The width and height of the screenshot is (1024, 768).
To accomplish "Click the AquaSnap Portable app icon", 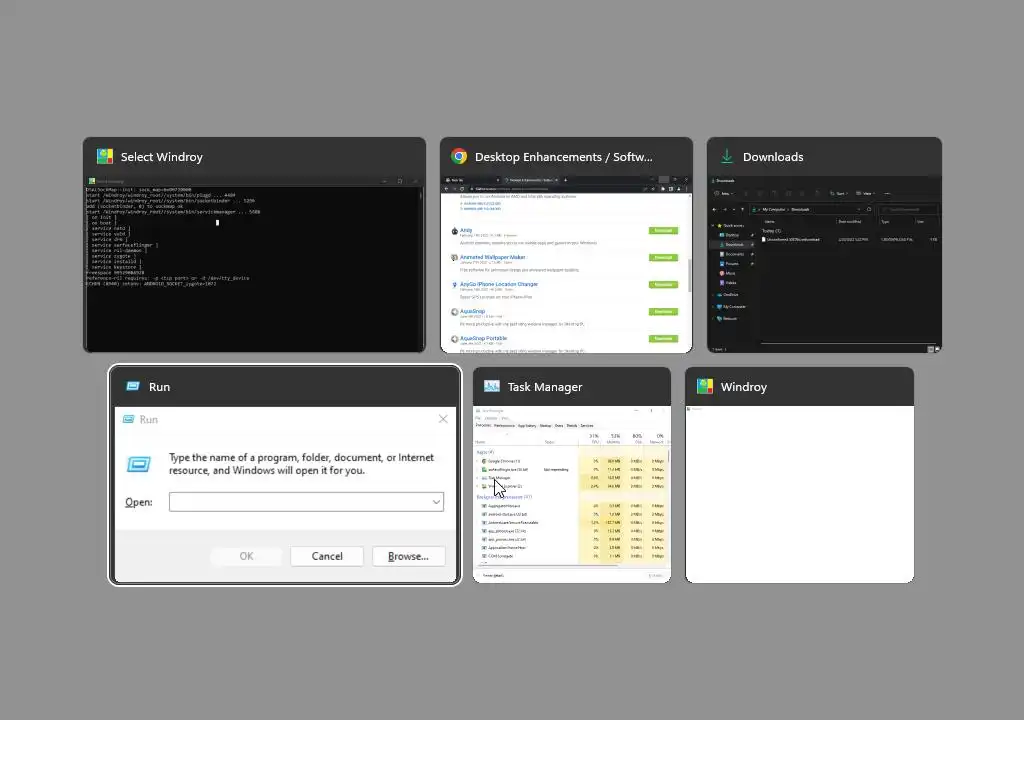I will click(455, 339).
